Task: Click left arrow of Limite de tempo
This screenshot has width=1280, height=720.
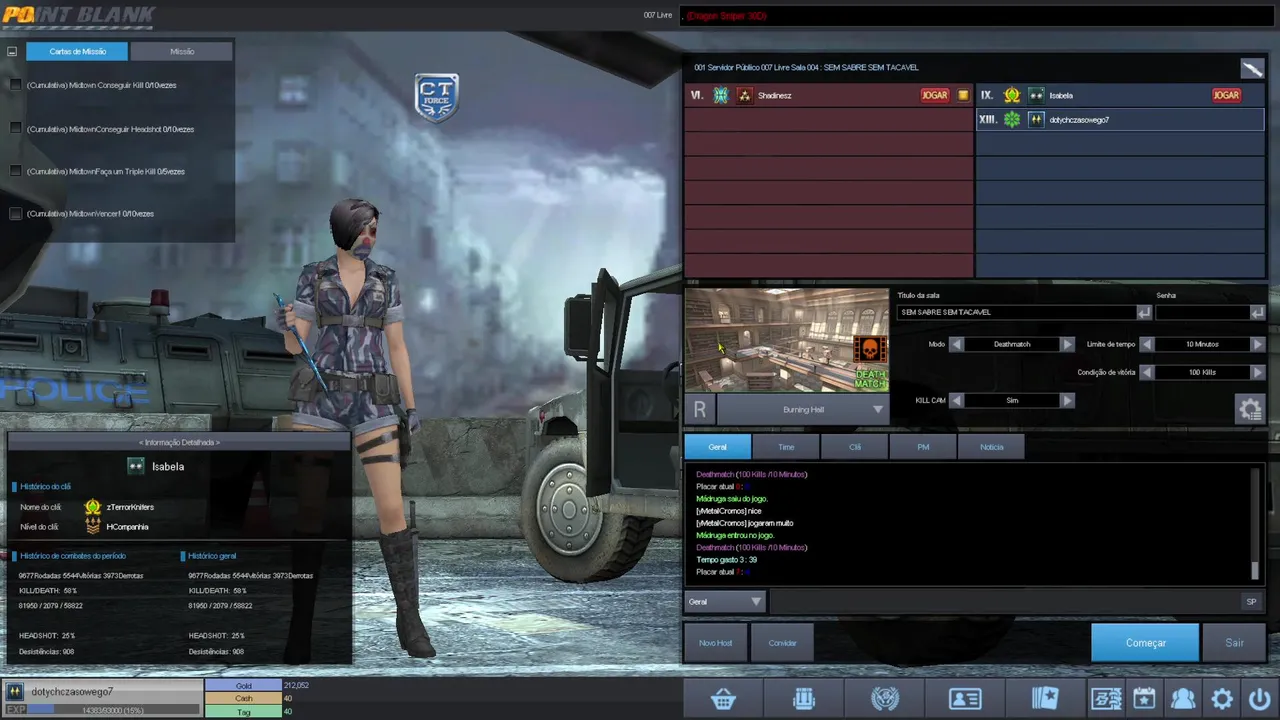Action: tap(1147, 344)
